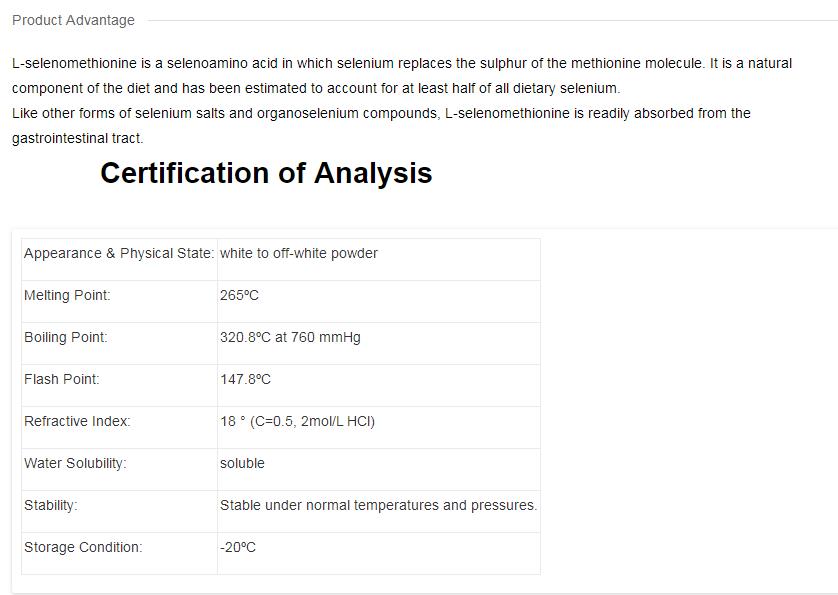
Task: Click the 147.8ºC flash point value
Action: pos(245,379)
